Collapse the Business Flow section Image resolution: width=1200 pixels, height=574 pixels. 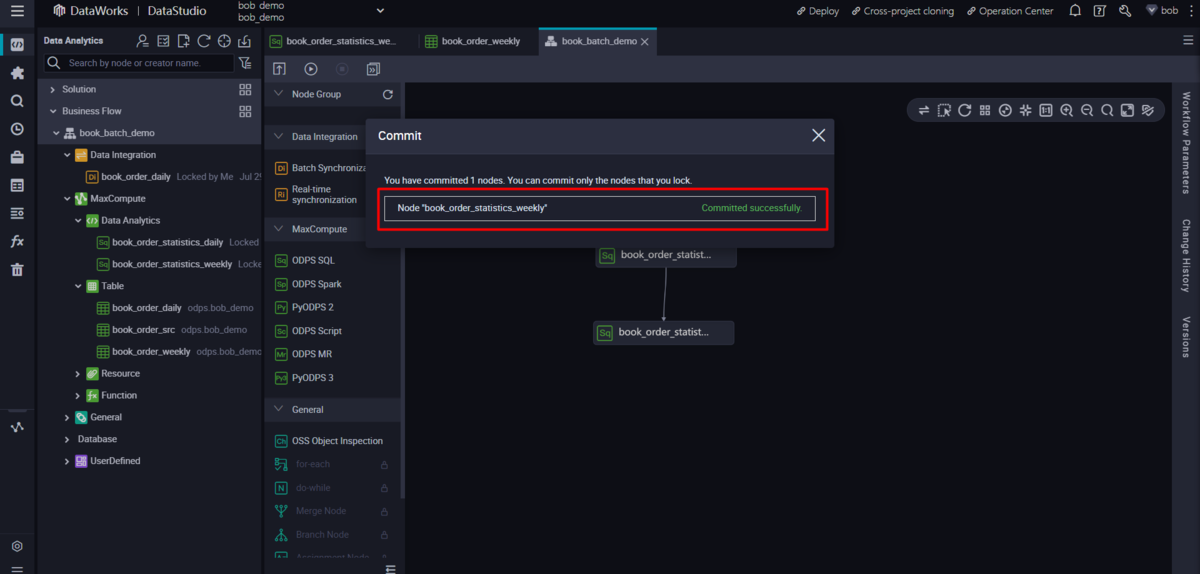click(x=52, y=112)
